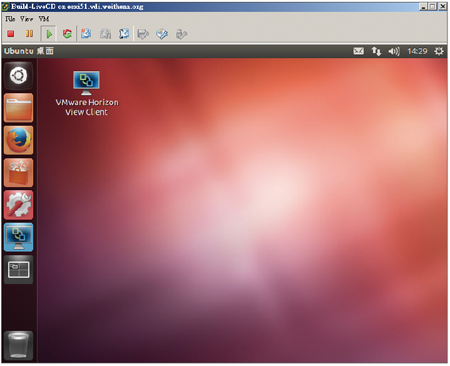Revert to snapshot icon in the toolbar
Viewport: 450px width, 366px height.
point(105,34)
